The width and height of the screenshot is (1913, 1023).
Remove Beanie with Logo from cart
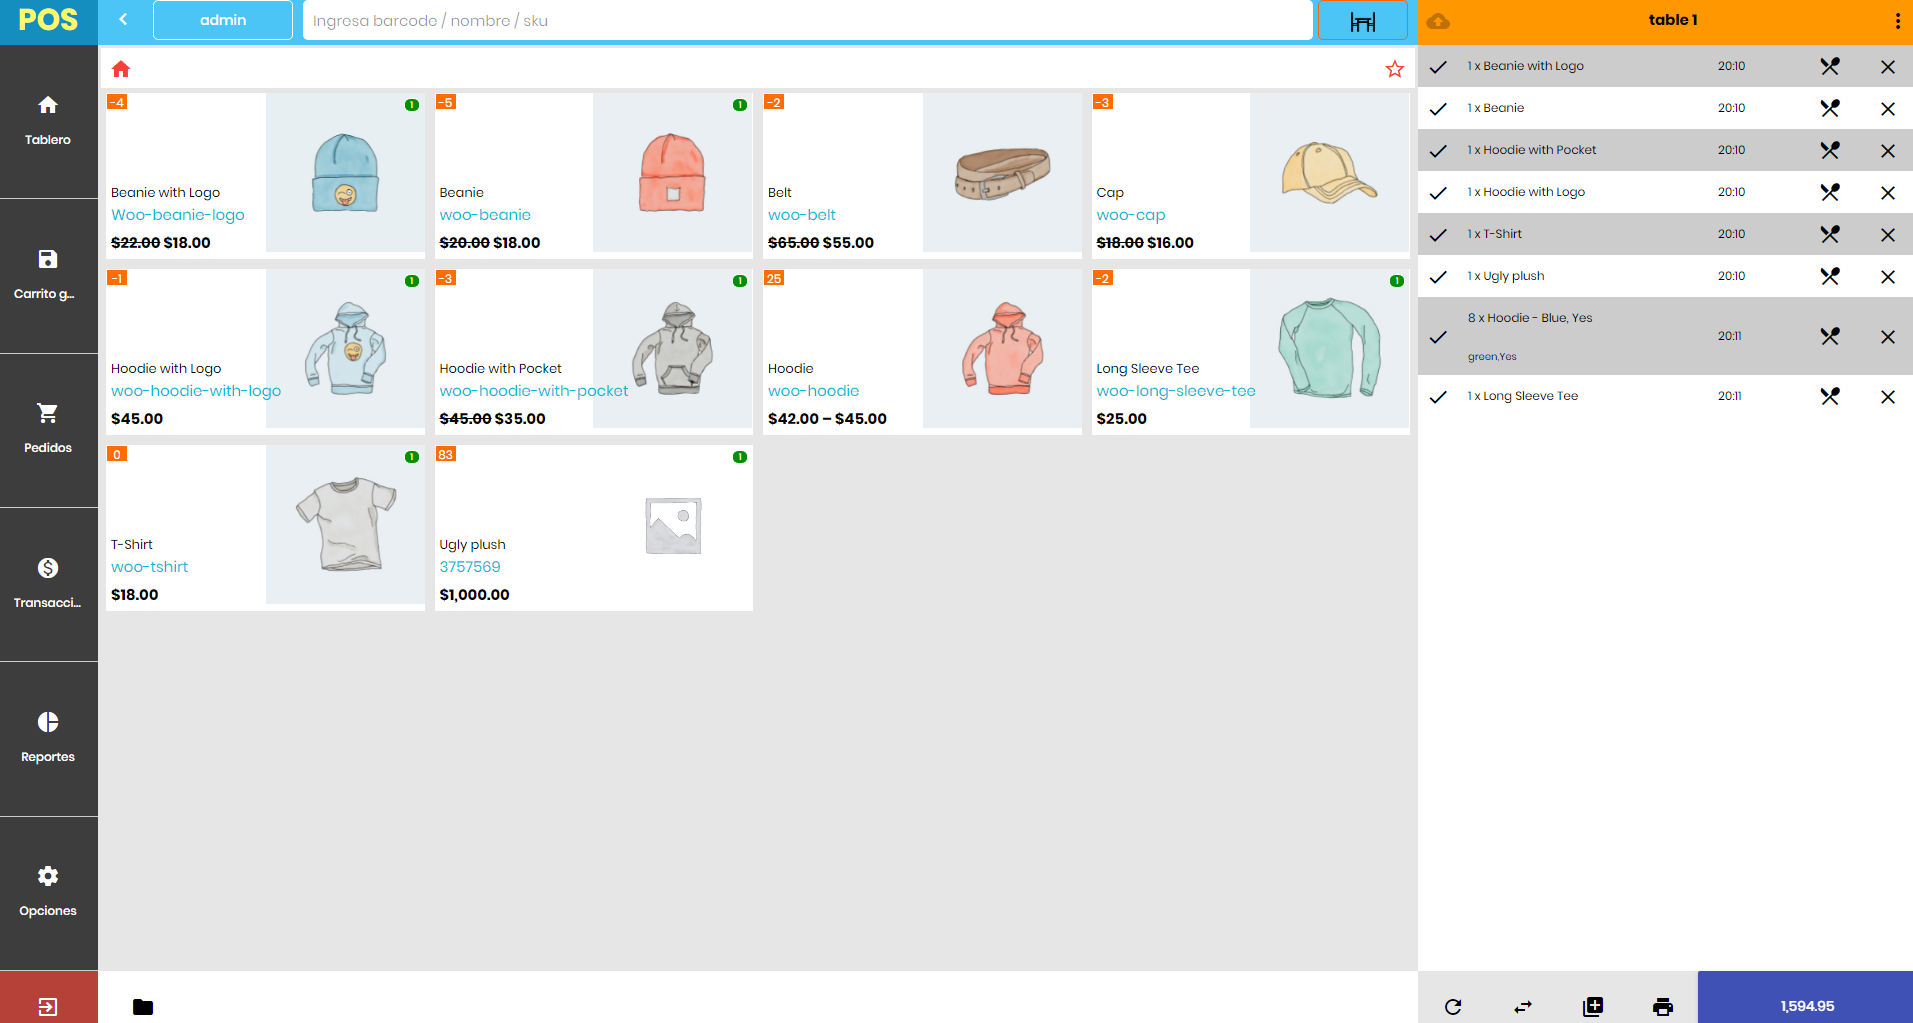click(1888, 67)
